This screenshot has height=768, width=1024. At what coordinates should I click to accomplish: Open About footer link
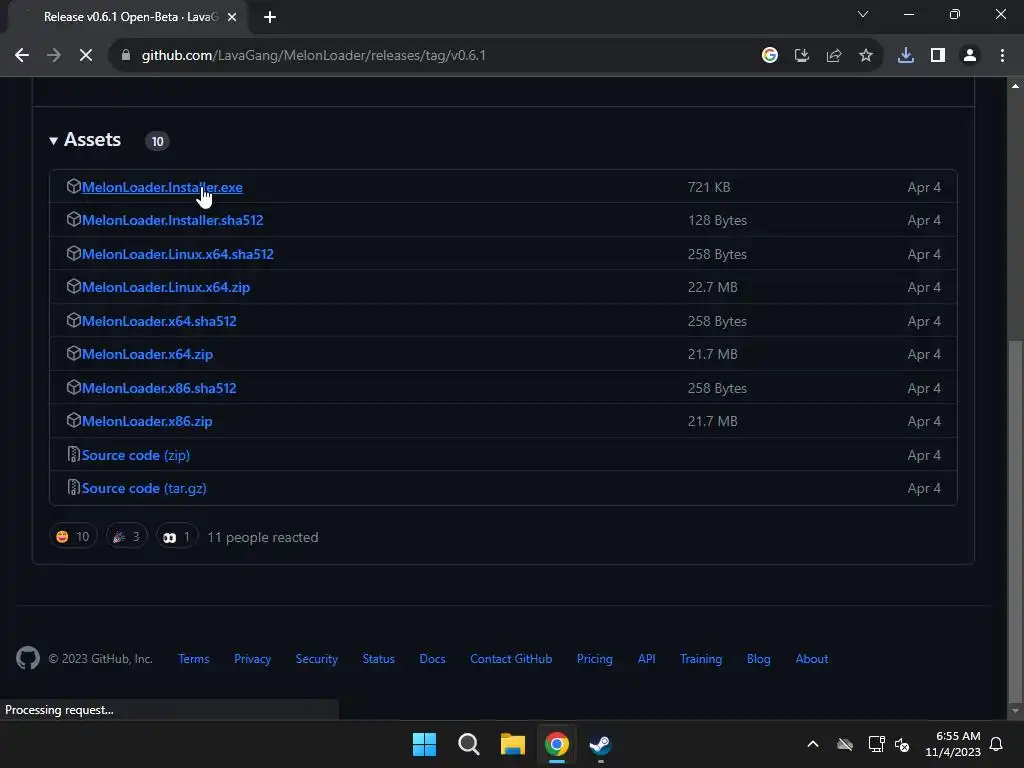click(812, 659)
